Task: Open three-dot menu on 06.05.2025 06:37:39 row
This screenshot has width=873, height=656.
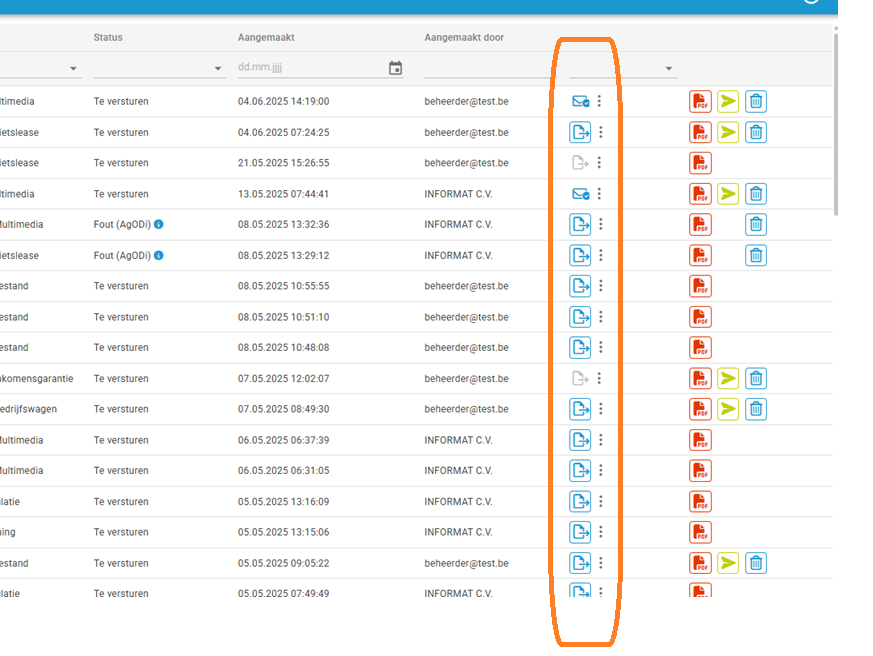Action: tap(600, 440)
